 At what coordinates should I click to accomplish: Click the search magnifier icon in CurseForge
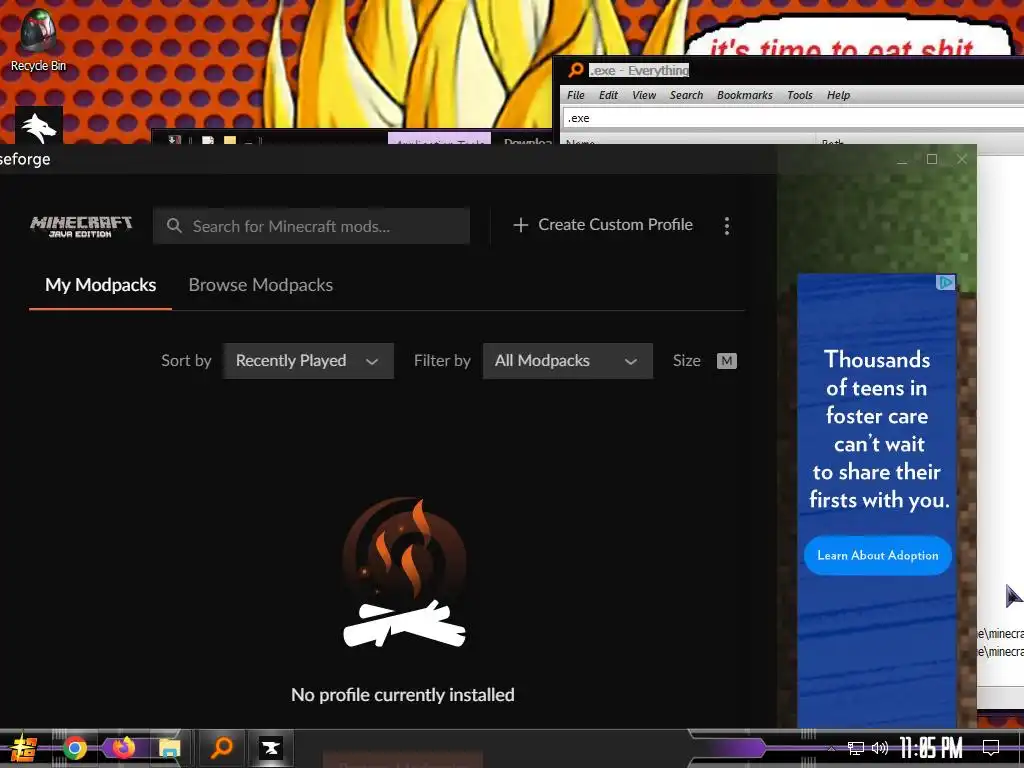tap(174, 226)
